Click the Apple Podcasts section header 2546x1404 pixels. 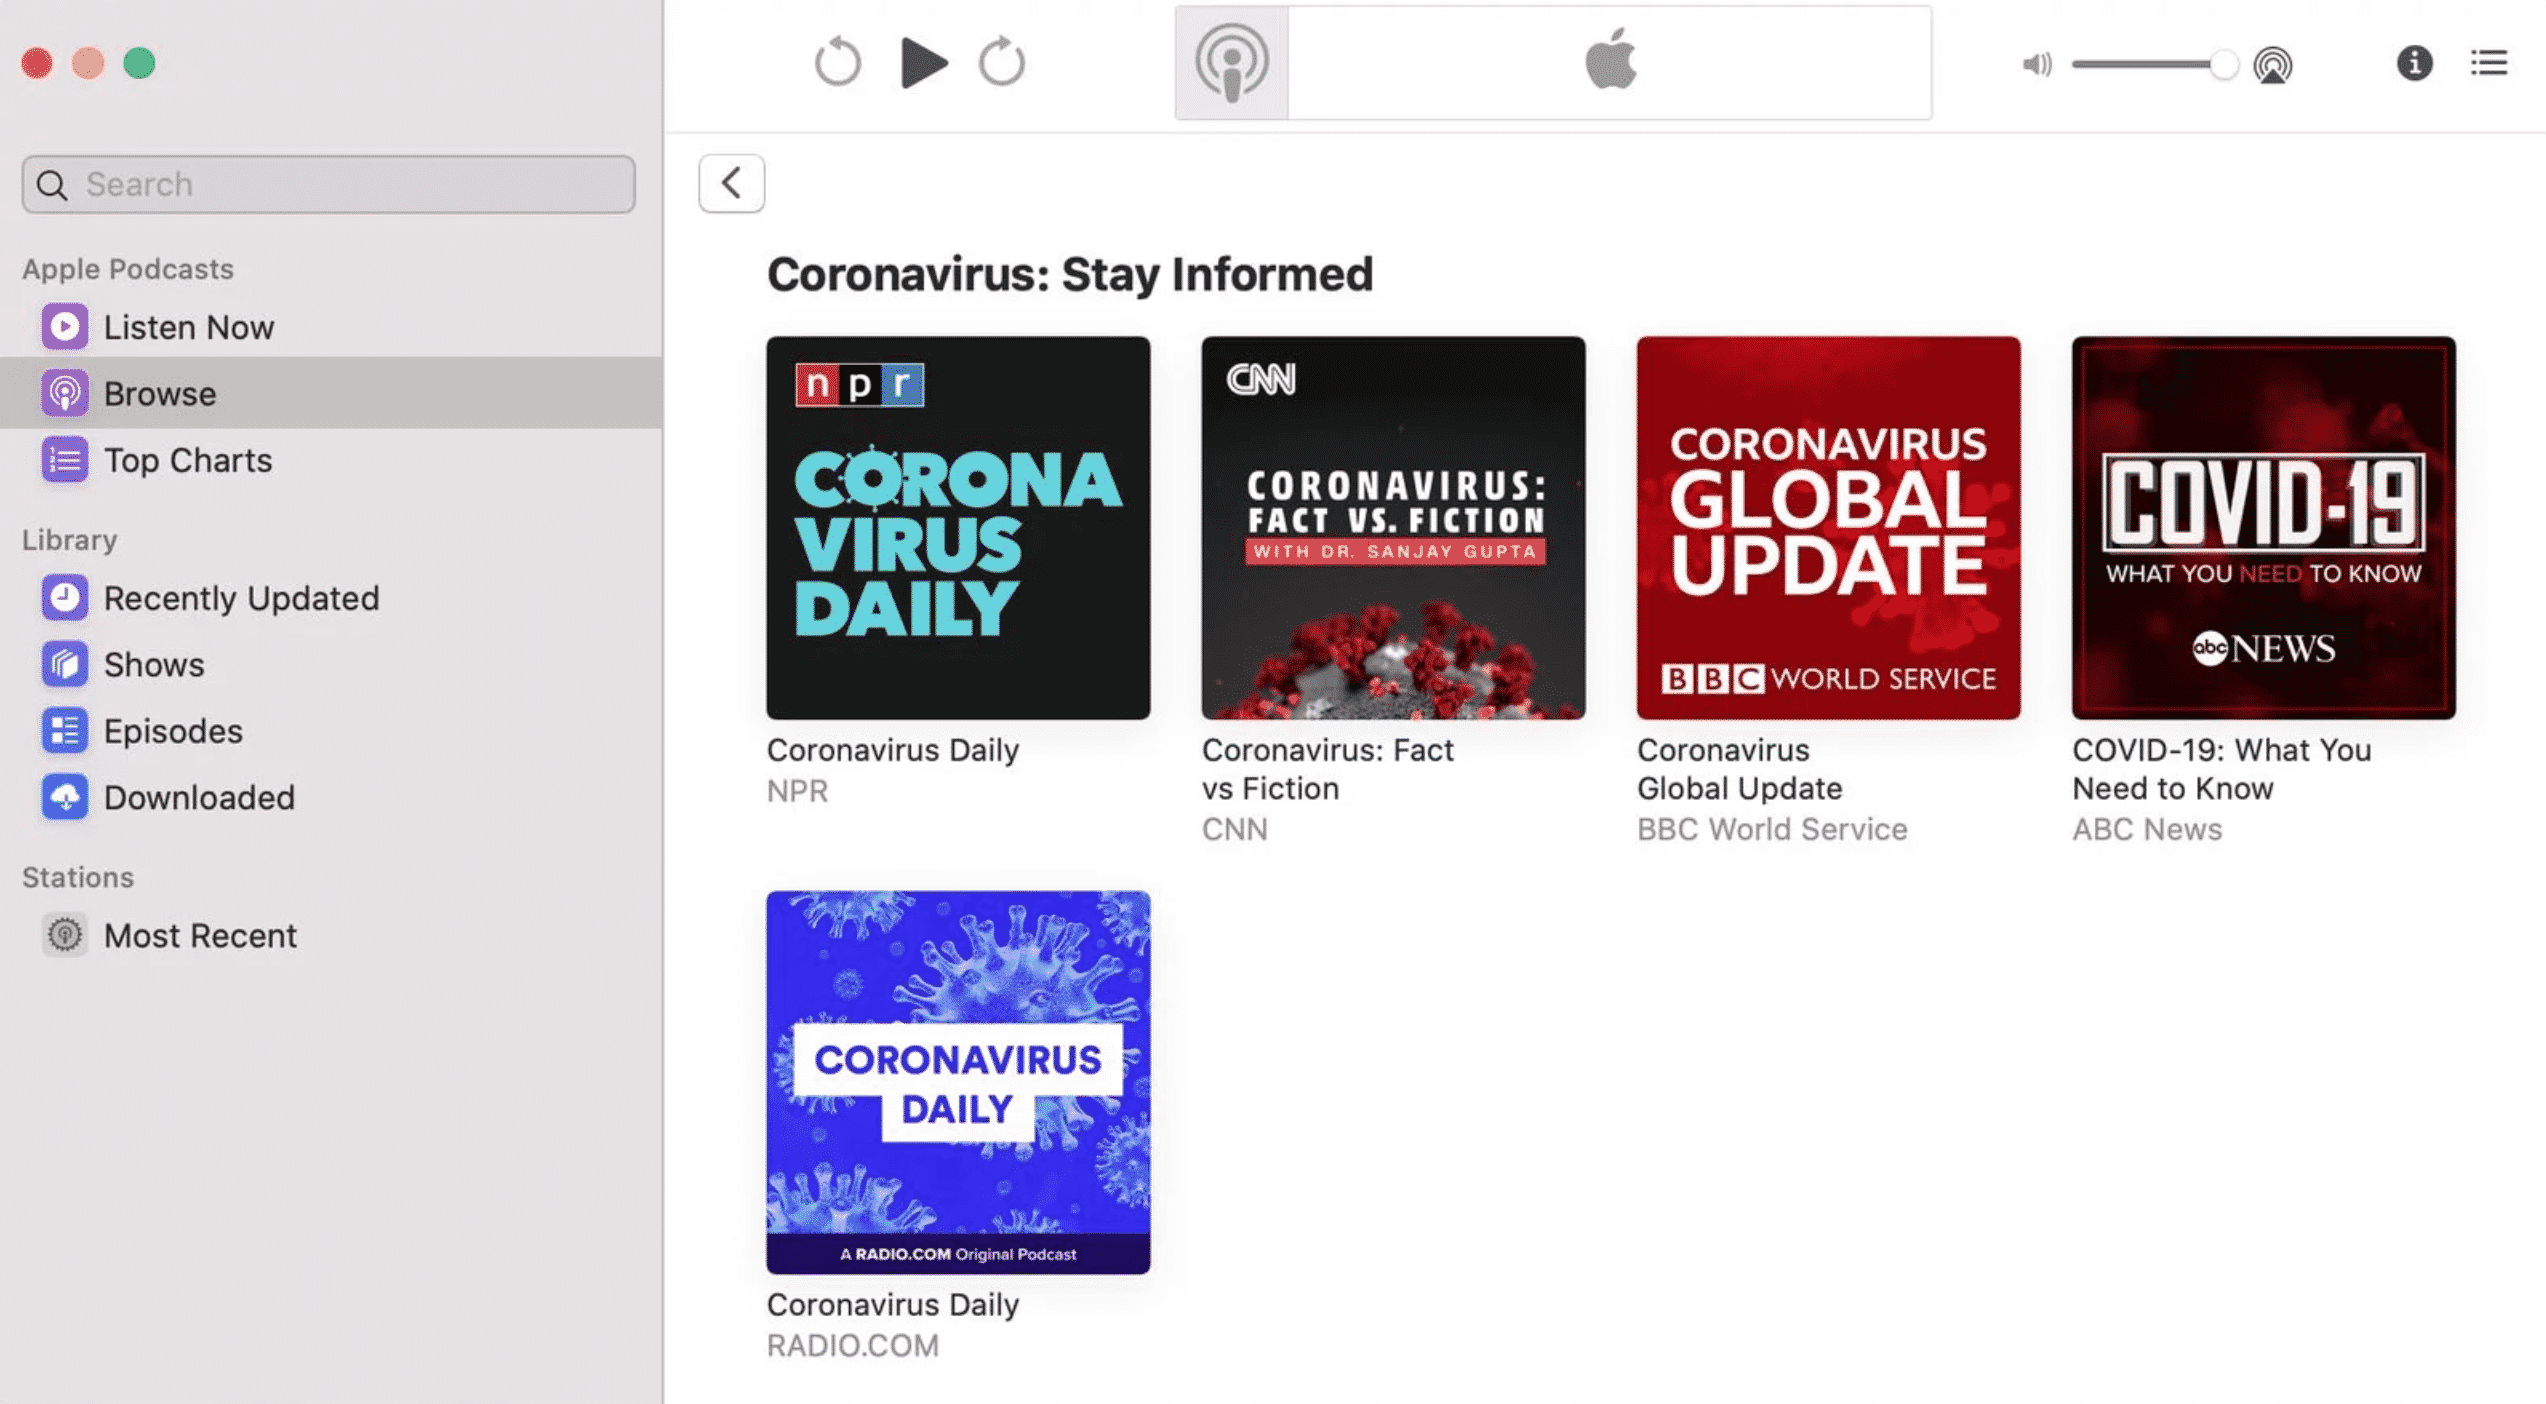click(127, 268)
